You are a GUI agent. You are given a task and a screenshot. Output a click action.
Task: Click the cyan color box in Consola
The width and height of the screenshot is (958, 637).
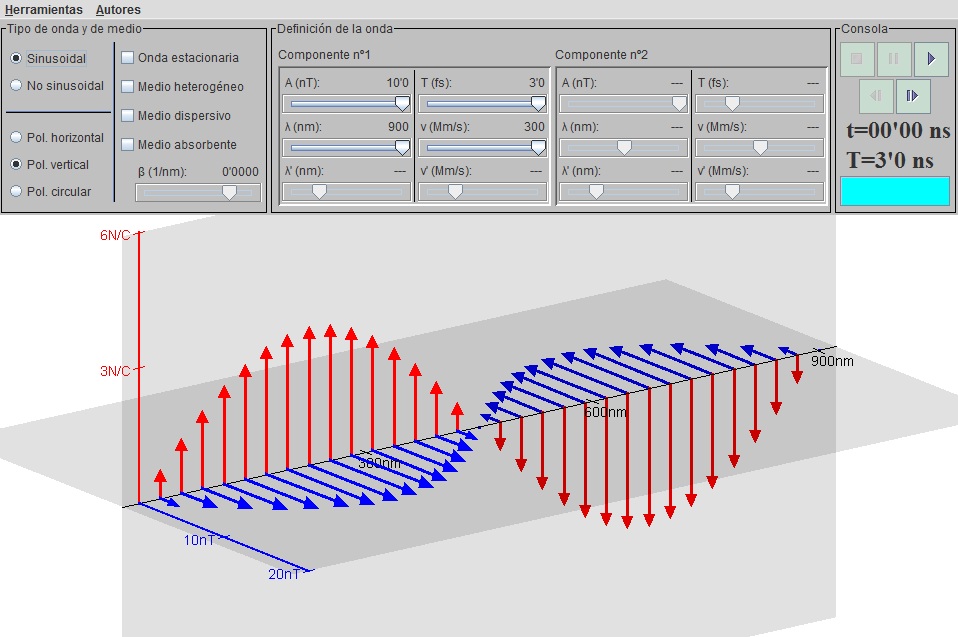pos(894,190)
